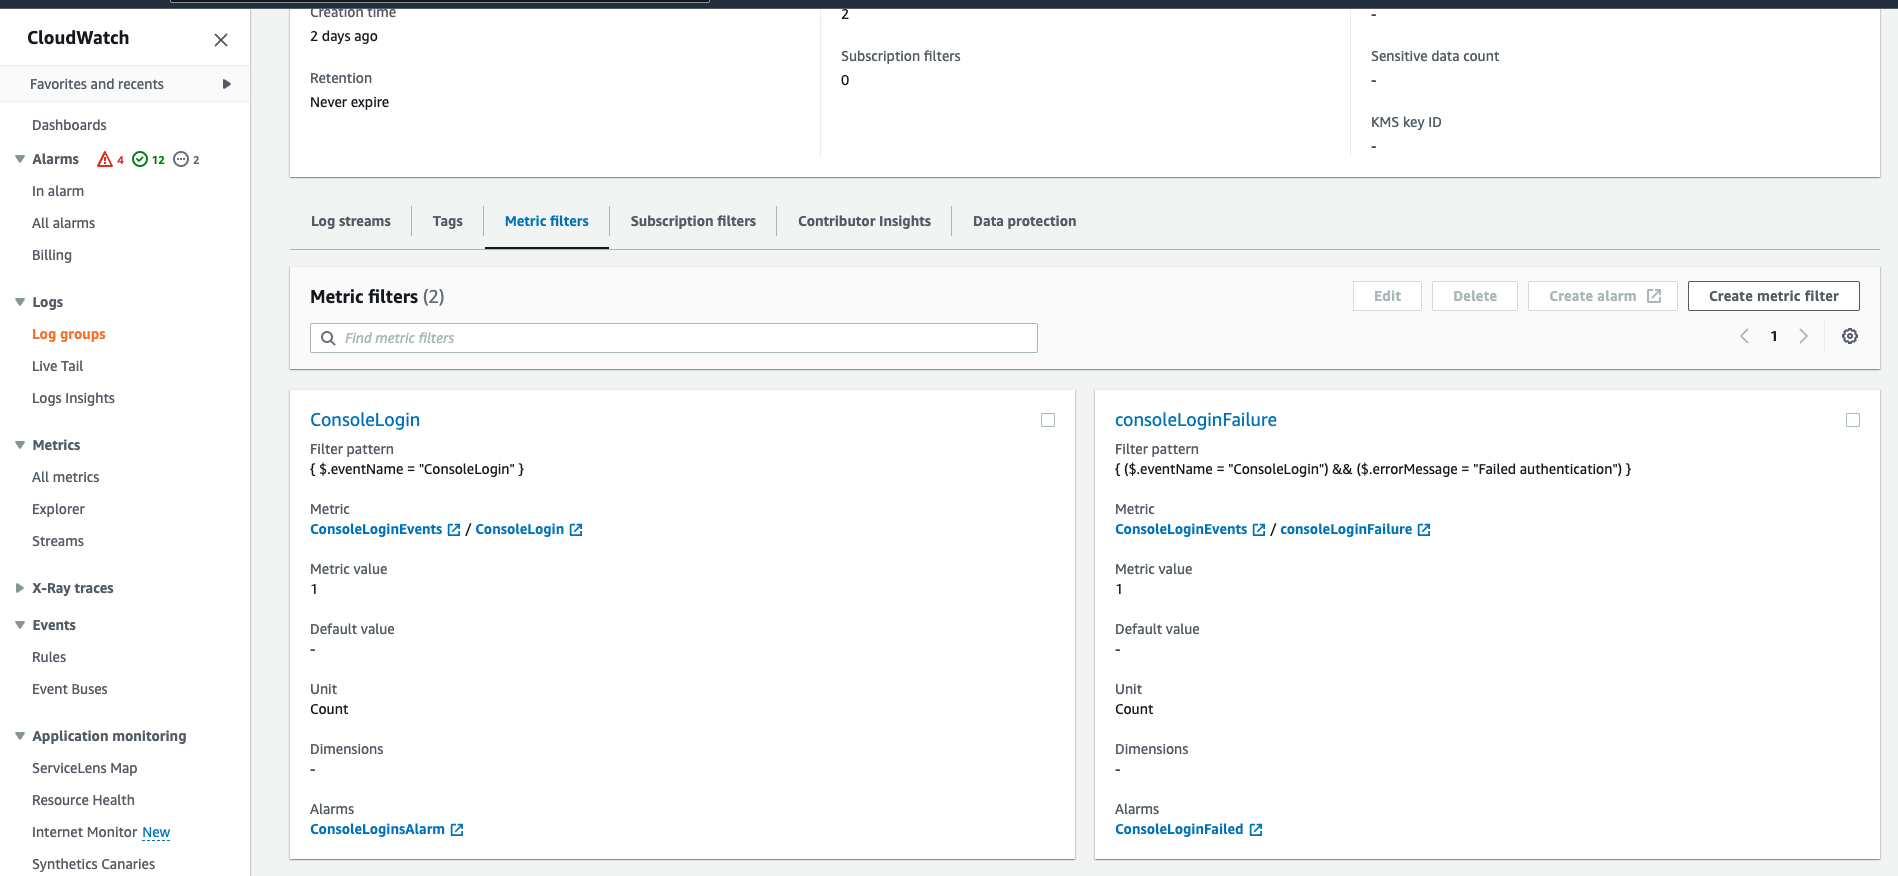Collapse the Application monitoring section
The width and height of the screenshot is (1898, 876).
point(20,736)
